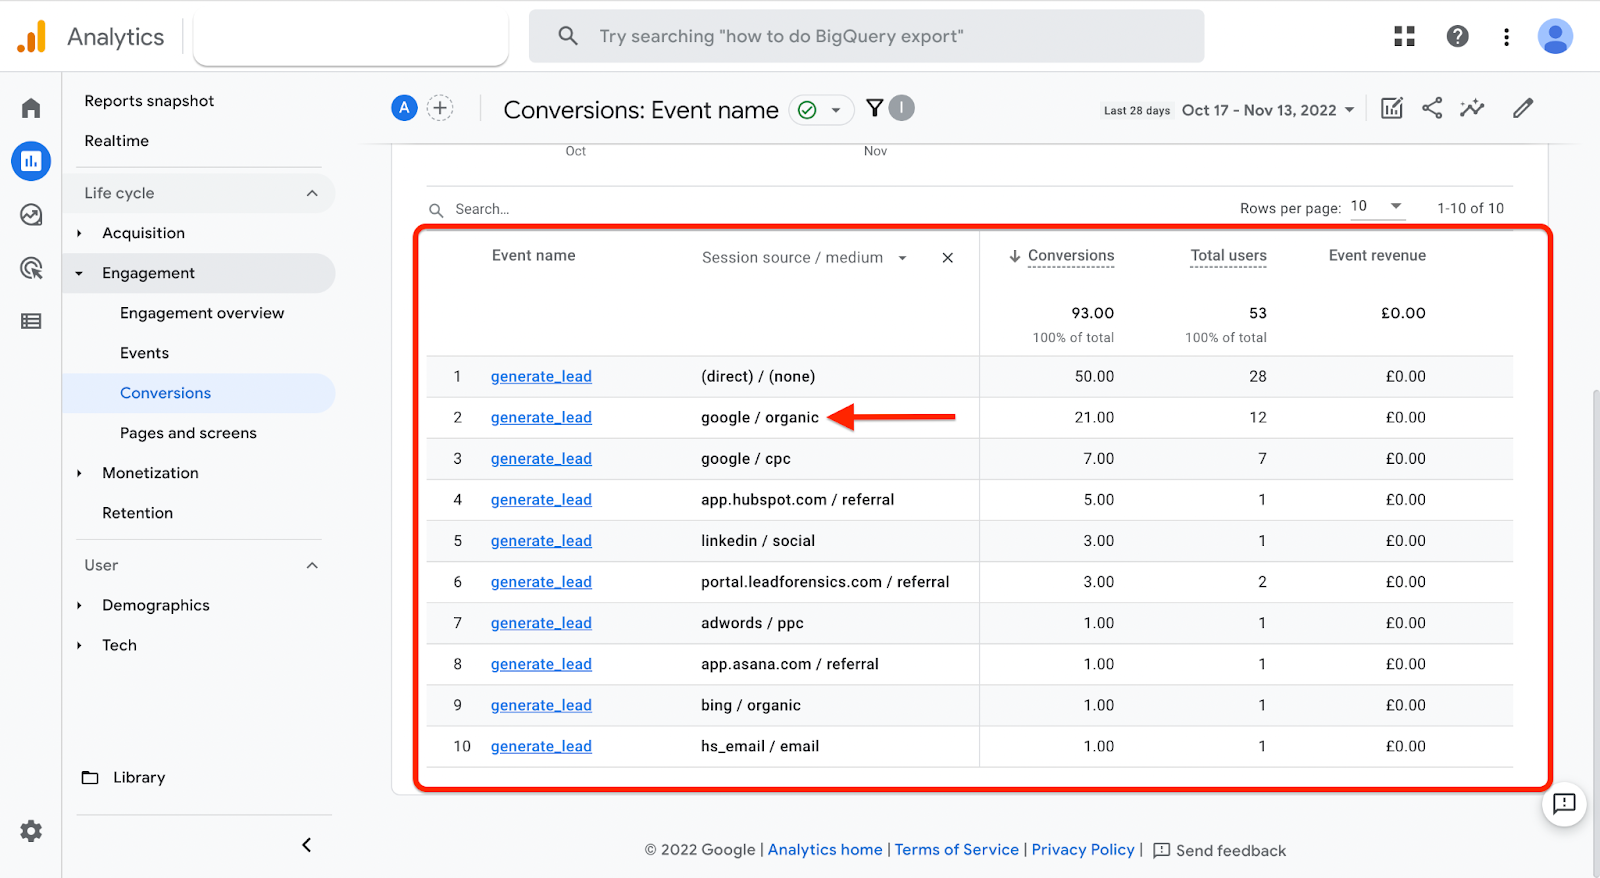1600x878 pixels.
Task: Open Admin settings gear
Action: pos(31,831)
